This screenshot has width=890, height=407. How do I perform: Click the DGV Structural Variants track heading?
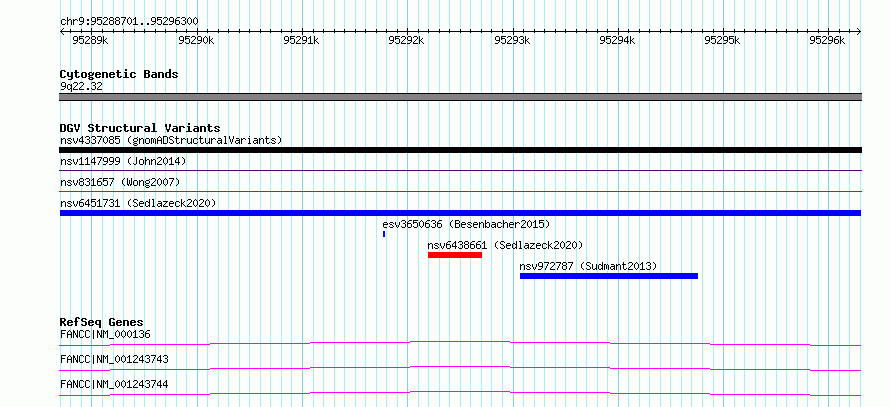tap(140, 128)
